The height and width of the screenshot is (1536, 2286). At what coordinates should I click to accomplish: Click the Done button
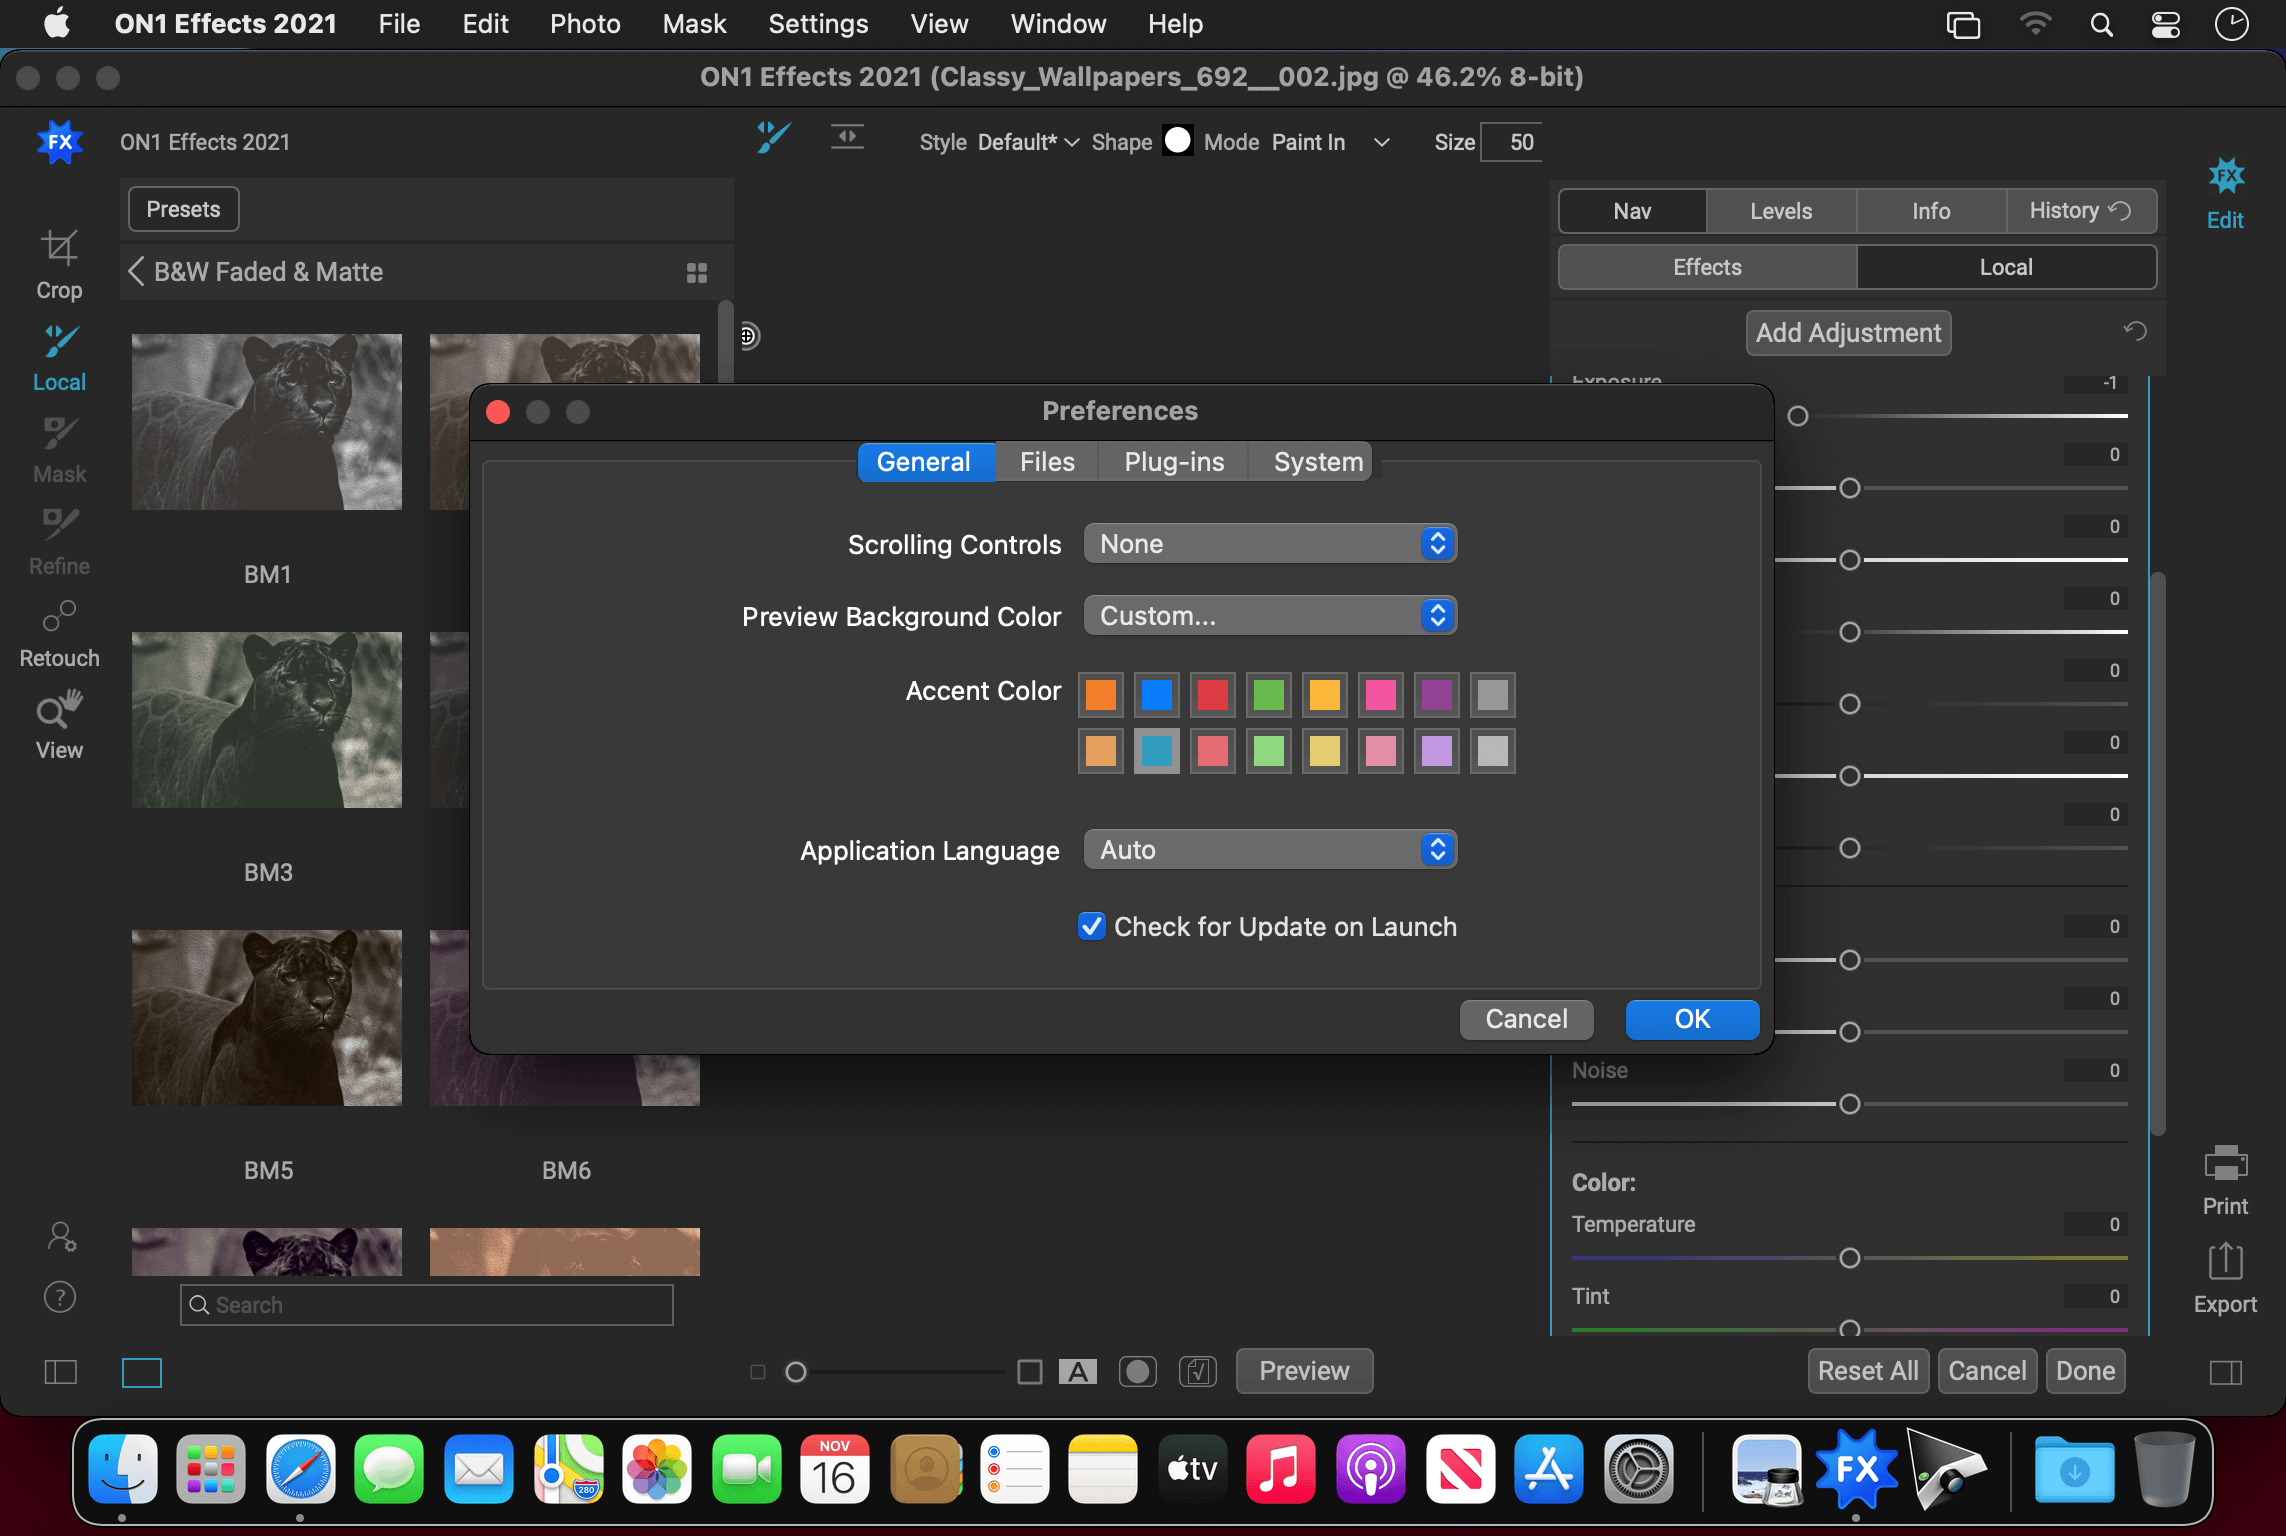pos(2085,1371)
